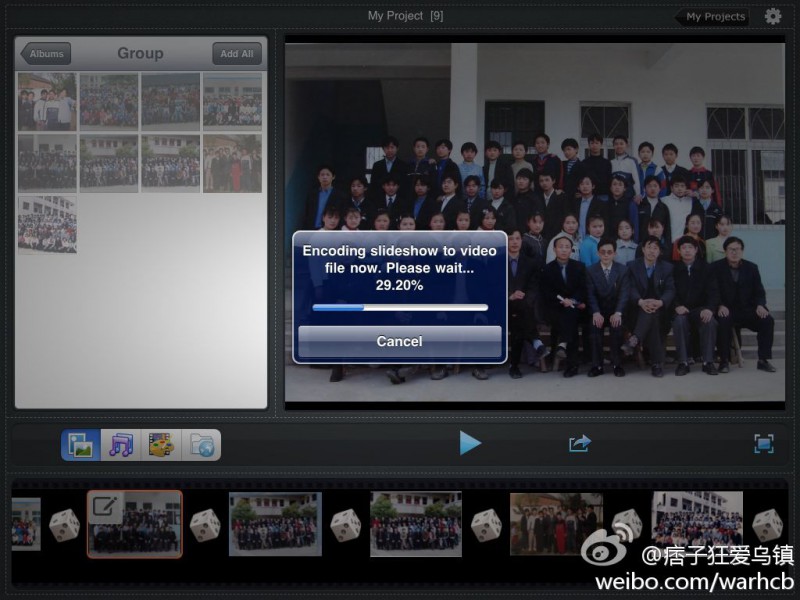Go back to Albums
The height and width of the screenshot is (600, 800).
tap(45, 54)
